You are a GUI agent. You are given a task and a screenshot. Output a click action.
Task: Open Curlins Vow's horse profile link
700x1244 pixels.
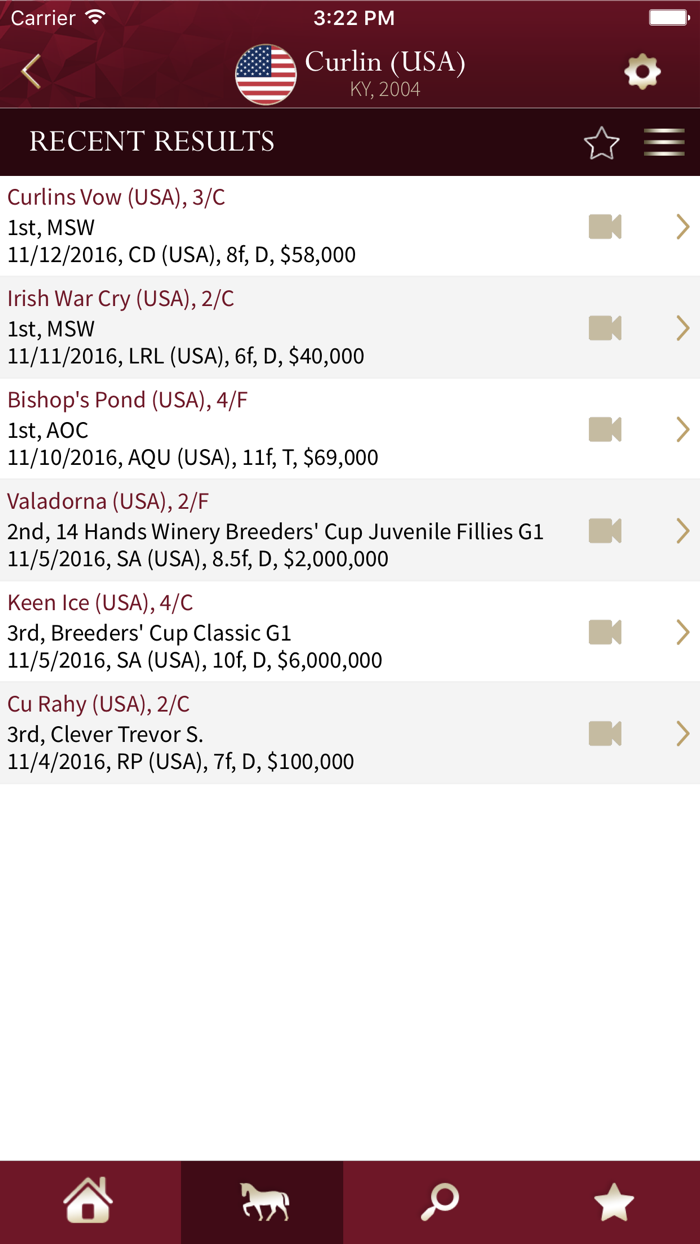tap(116, 197)
